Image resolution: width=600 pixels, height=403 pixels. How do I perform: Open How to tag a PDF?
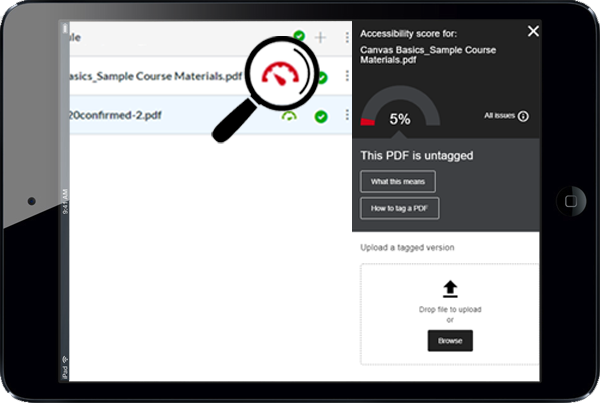tap(399, 208)
